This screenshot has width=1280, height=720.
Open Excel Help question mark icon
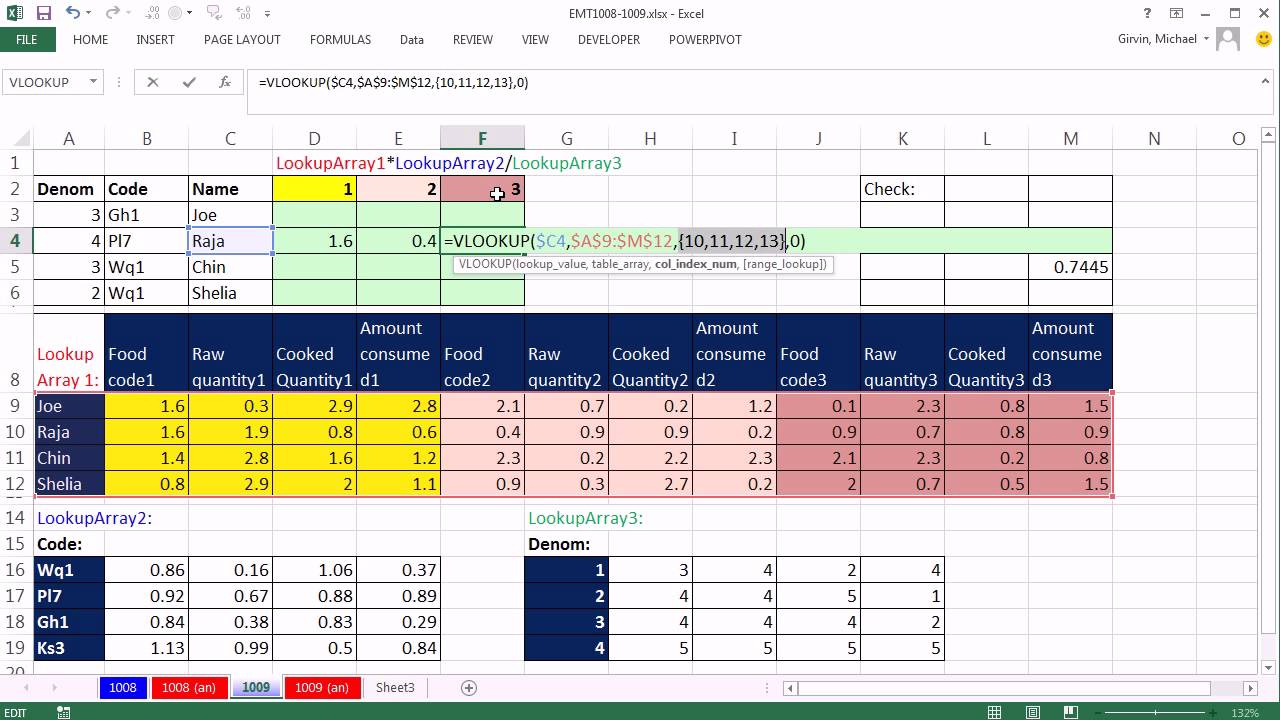tap(1148, 14)
